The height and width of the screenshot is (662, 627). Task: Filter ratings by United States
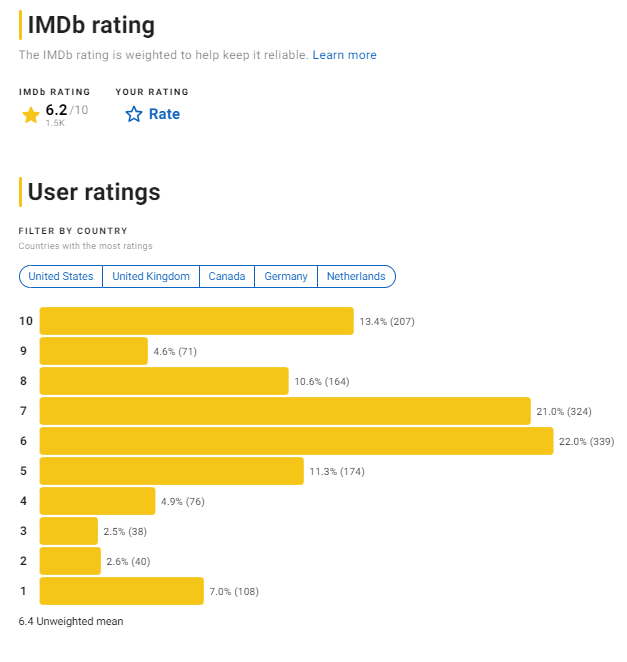(61, 277)
